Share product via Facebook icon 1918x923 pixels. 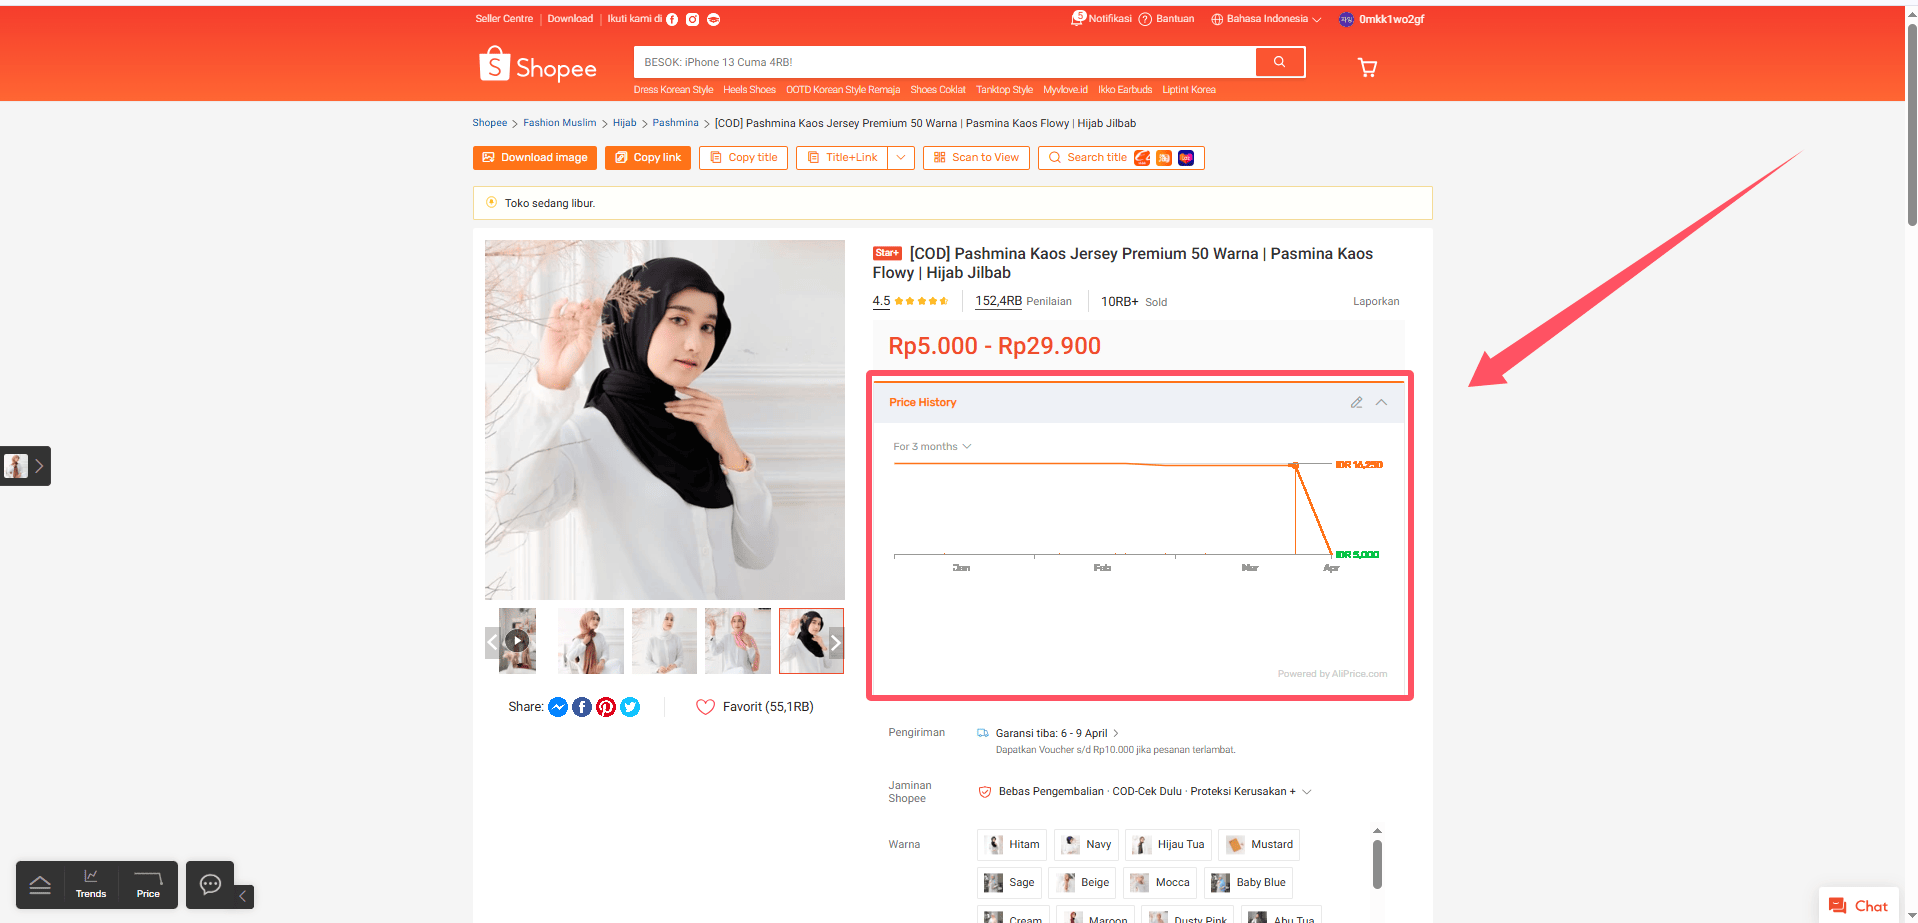[x=582, y=707]
